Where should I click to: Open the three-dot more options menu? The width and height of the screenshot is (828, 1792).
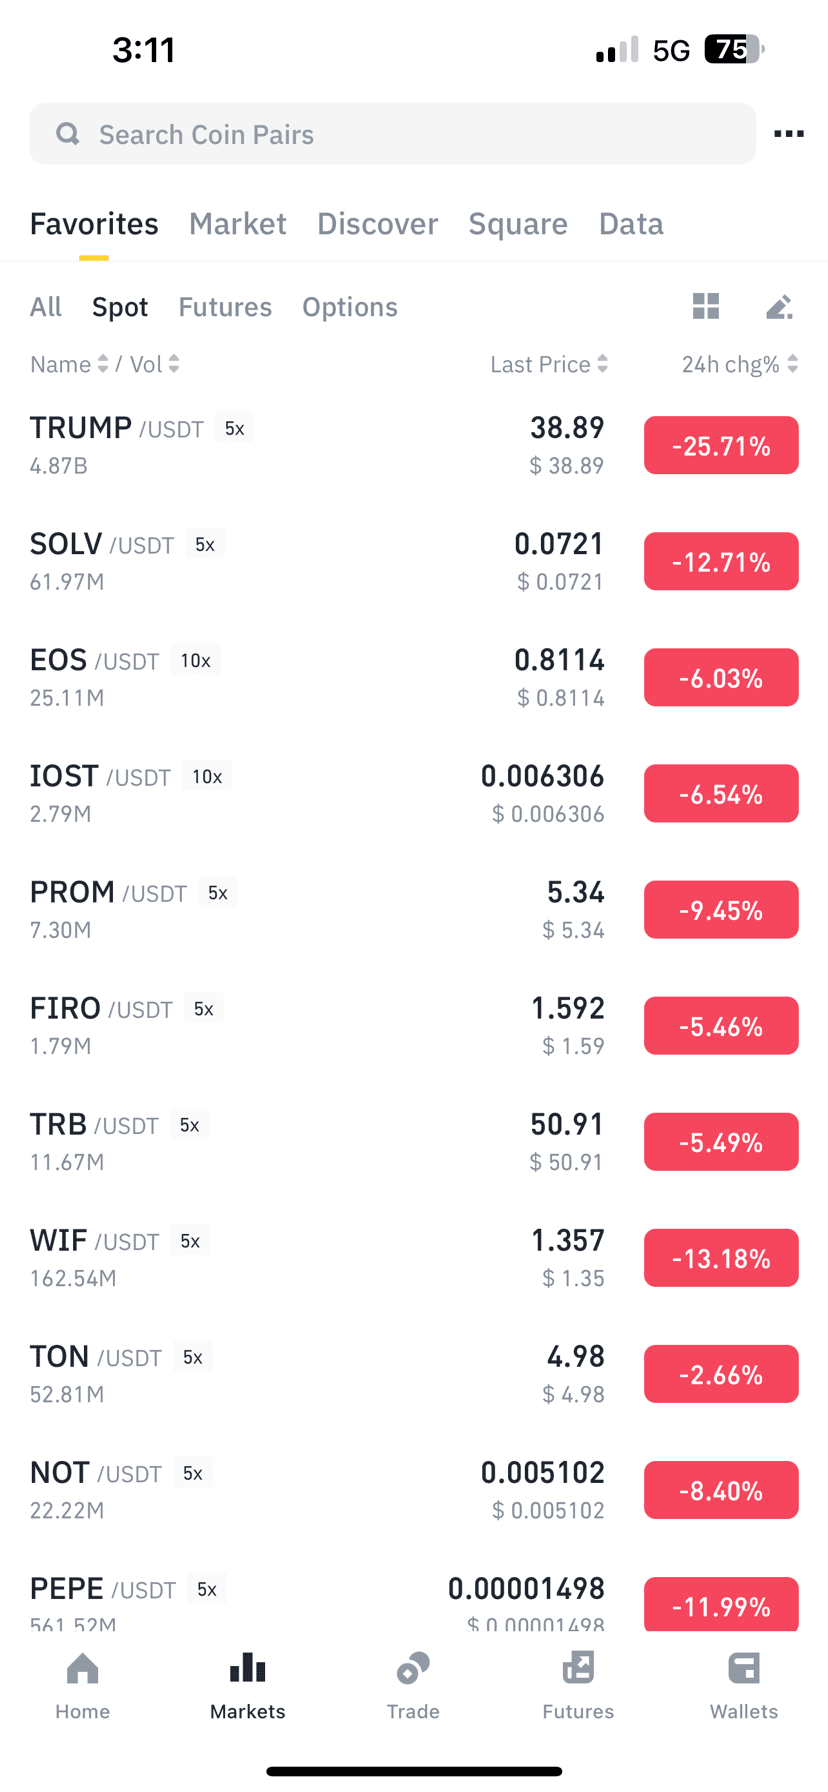(788, 134)
